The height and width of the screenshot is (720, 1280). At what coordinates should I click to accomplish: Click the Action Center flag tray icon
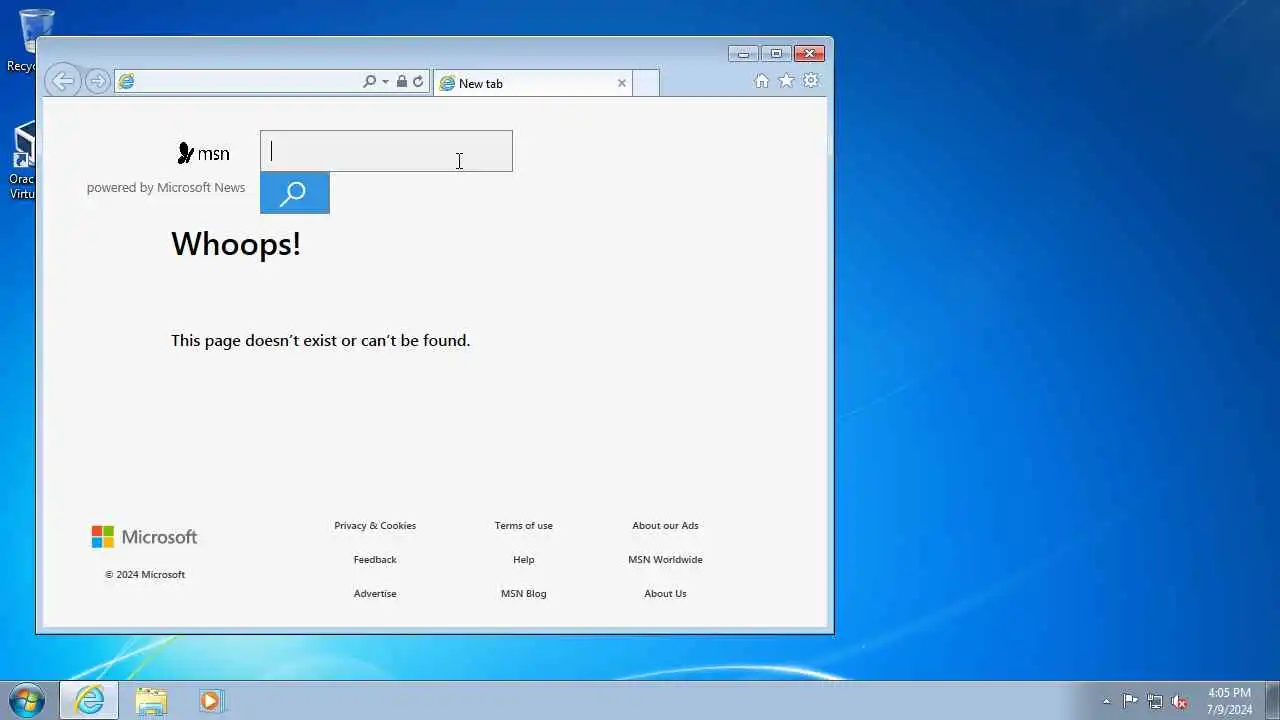(1130, 701)
